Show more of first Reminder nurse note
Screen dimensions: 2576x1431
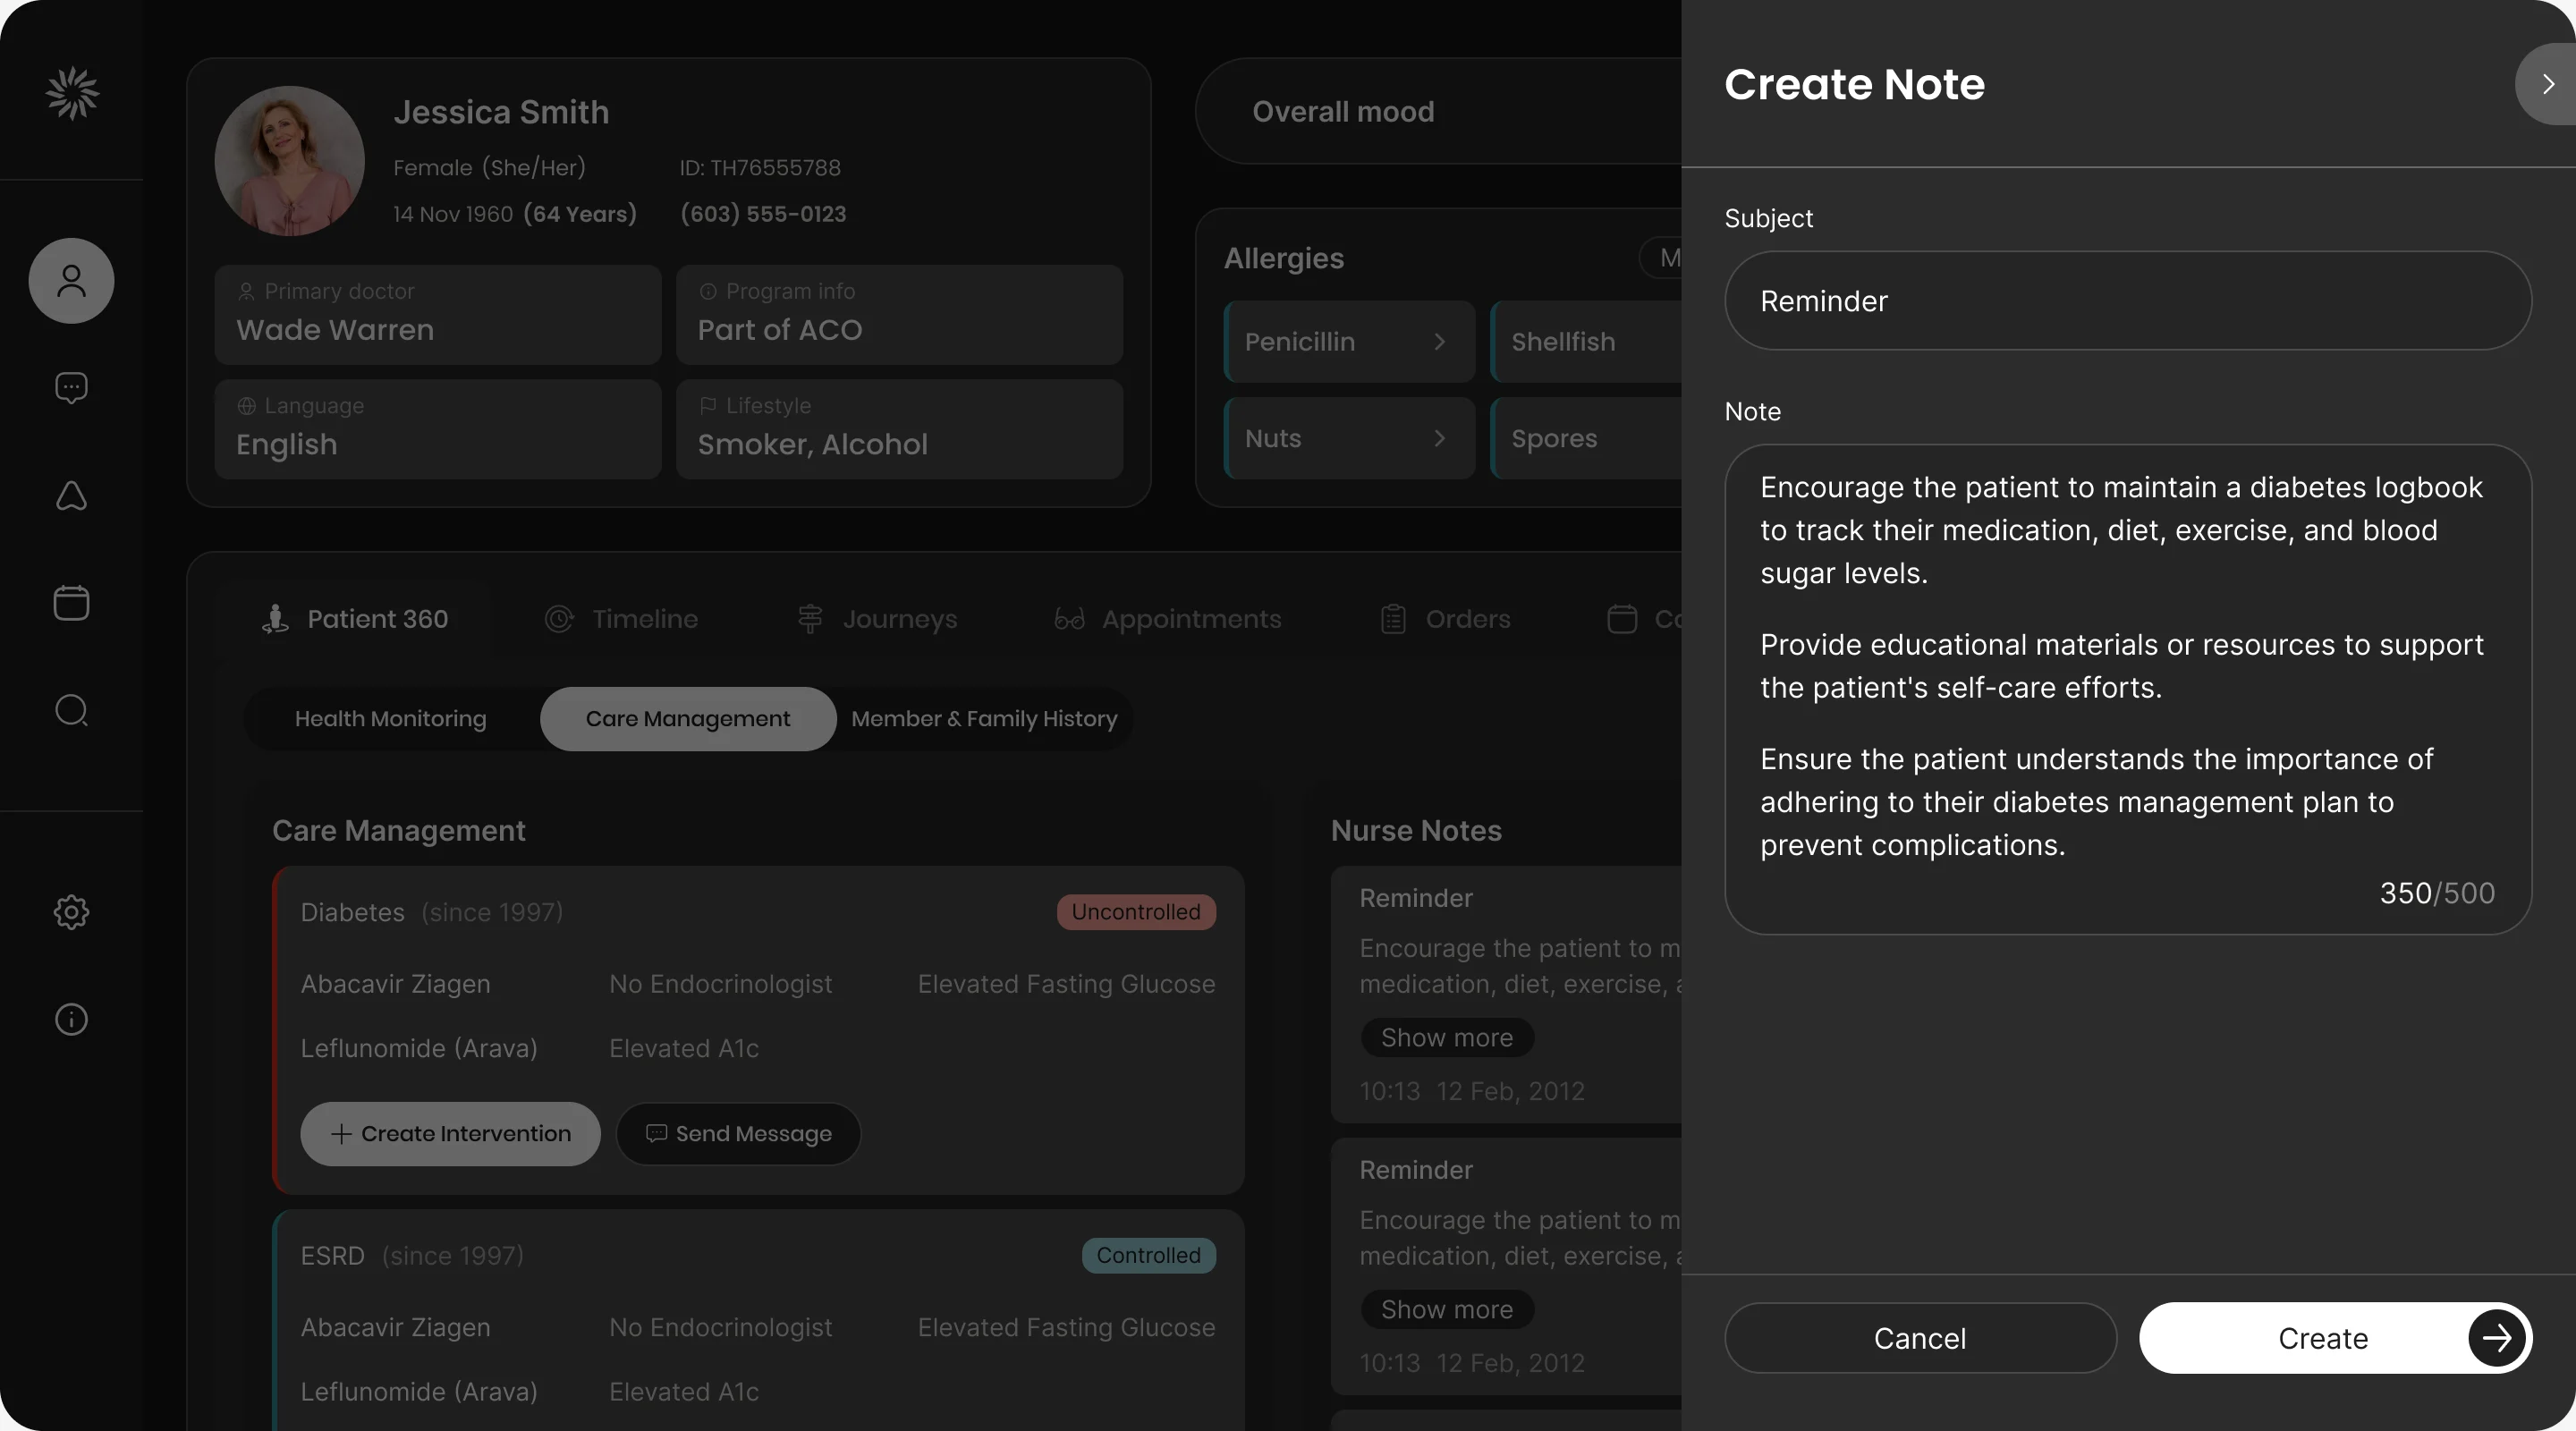tap(1447, 1038)
